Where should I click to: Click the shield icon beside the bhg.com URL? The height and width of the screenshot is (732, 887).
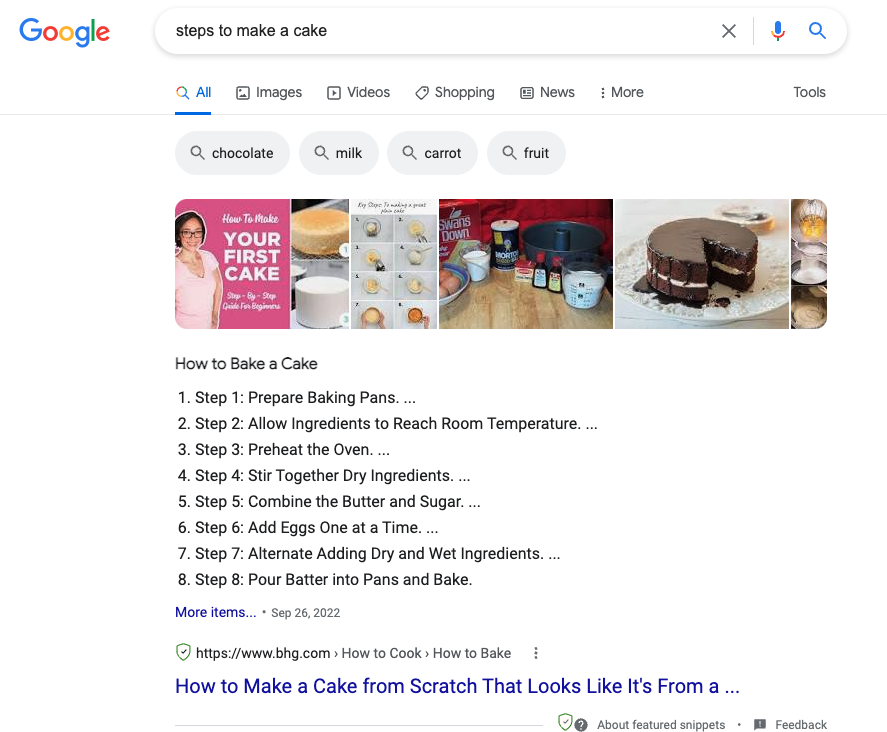point(183,652)
